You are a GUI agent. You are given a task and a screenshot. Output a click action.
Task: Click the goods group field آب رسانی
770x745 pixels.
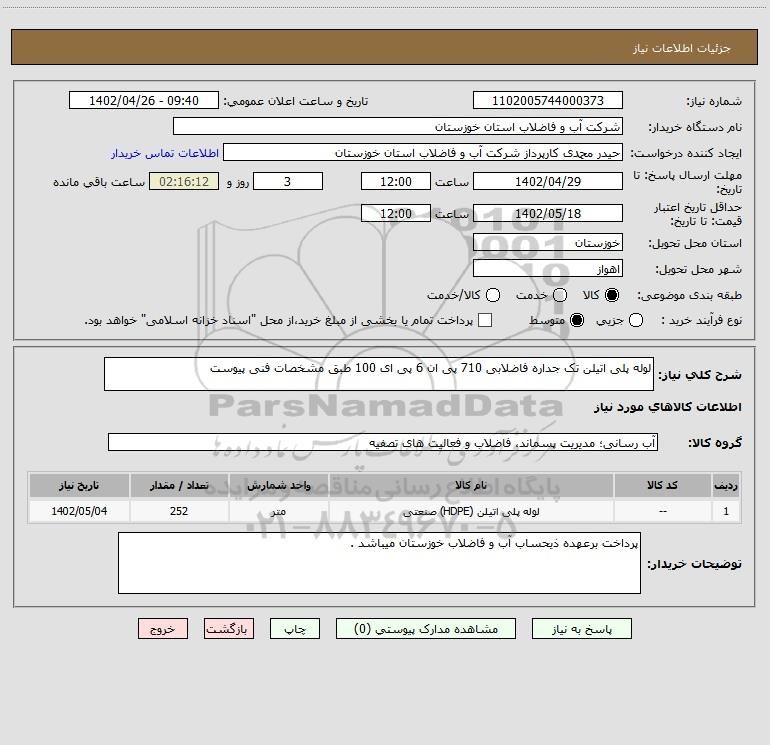coord(383,442)
